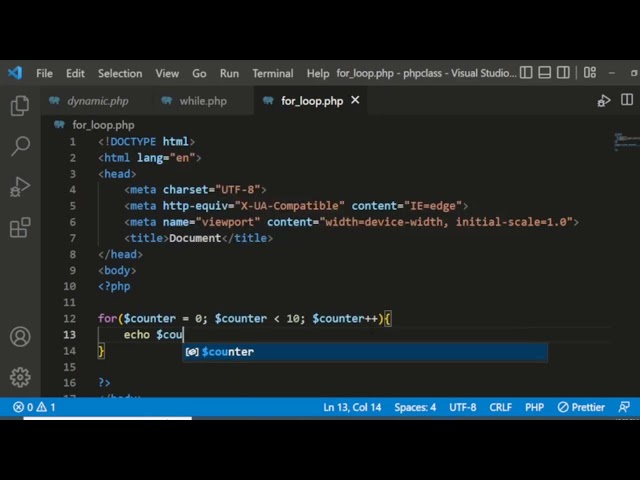Screen dimensions: 640x480
Task: Place cursor on the <?php line
Action: pyautogui.click(x=114, y=287)
